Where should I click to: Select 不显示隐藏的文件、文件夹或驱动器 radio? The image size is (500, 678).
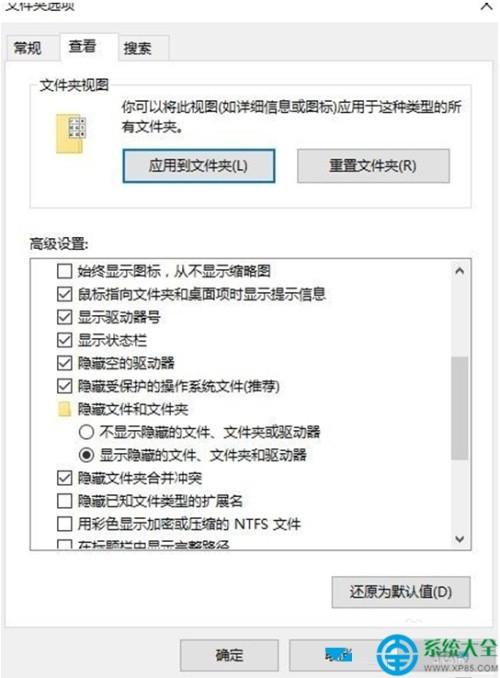(87, 432)
